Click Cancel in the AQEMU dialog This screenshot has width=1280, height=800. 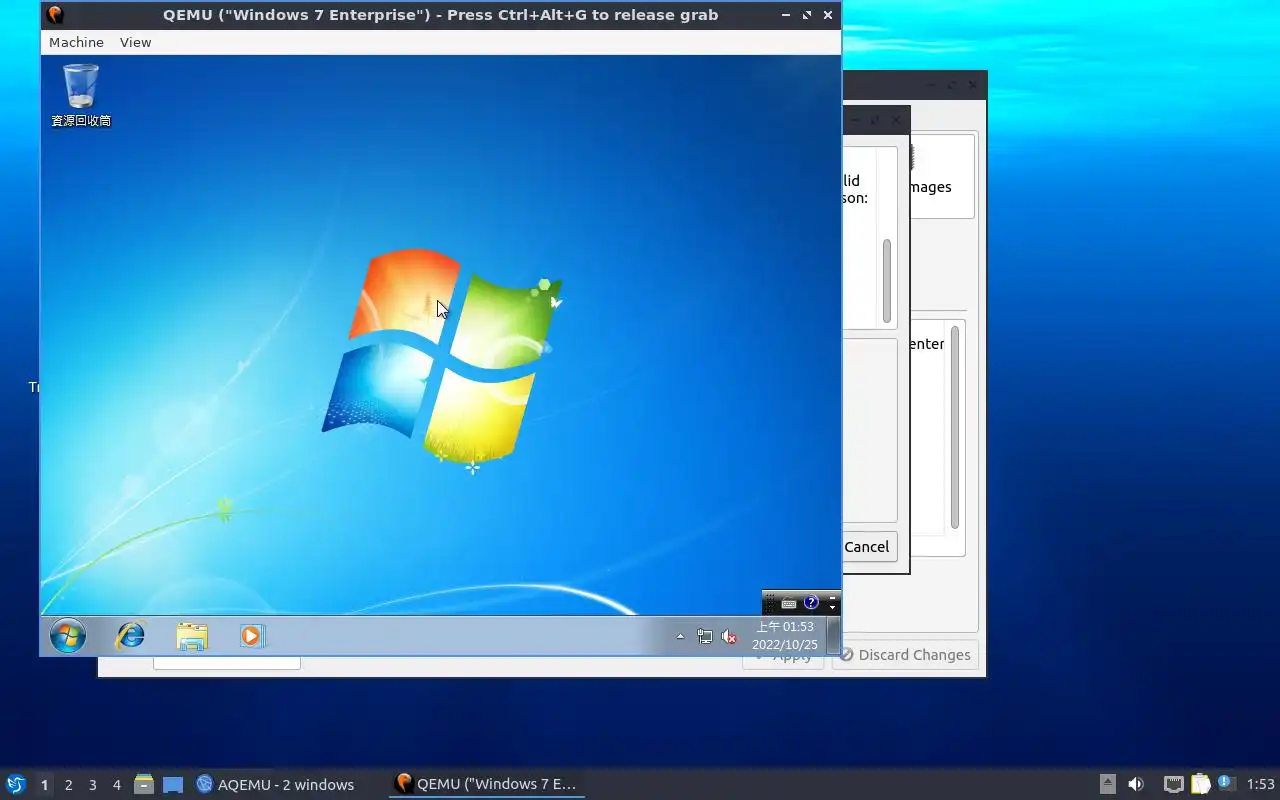867,547
